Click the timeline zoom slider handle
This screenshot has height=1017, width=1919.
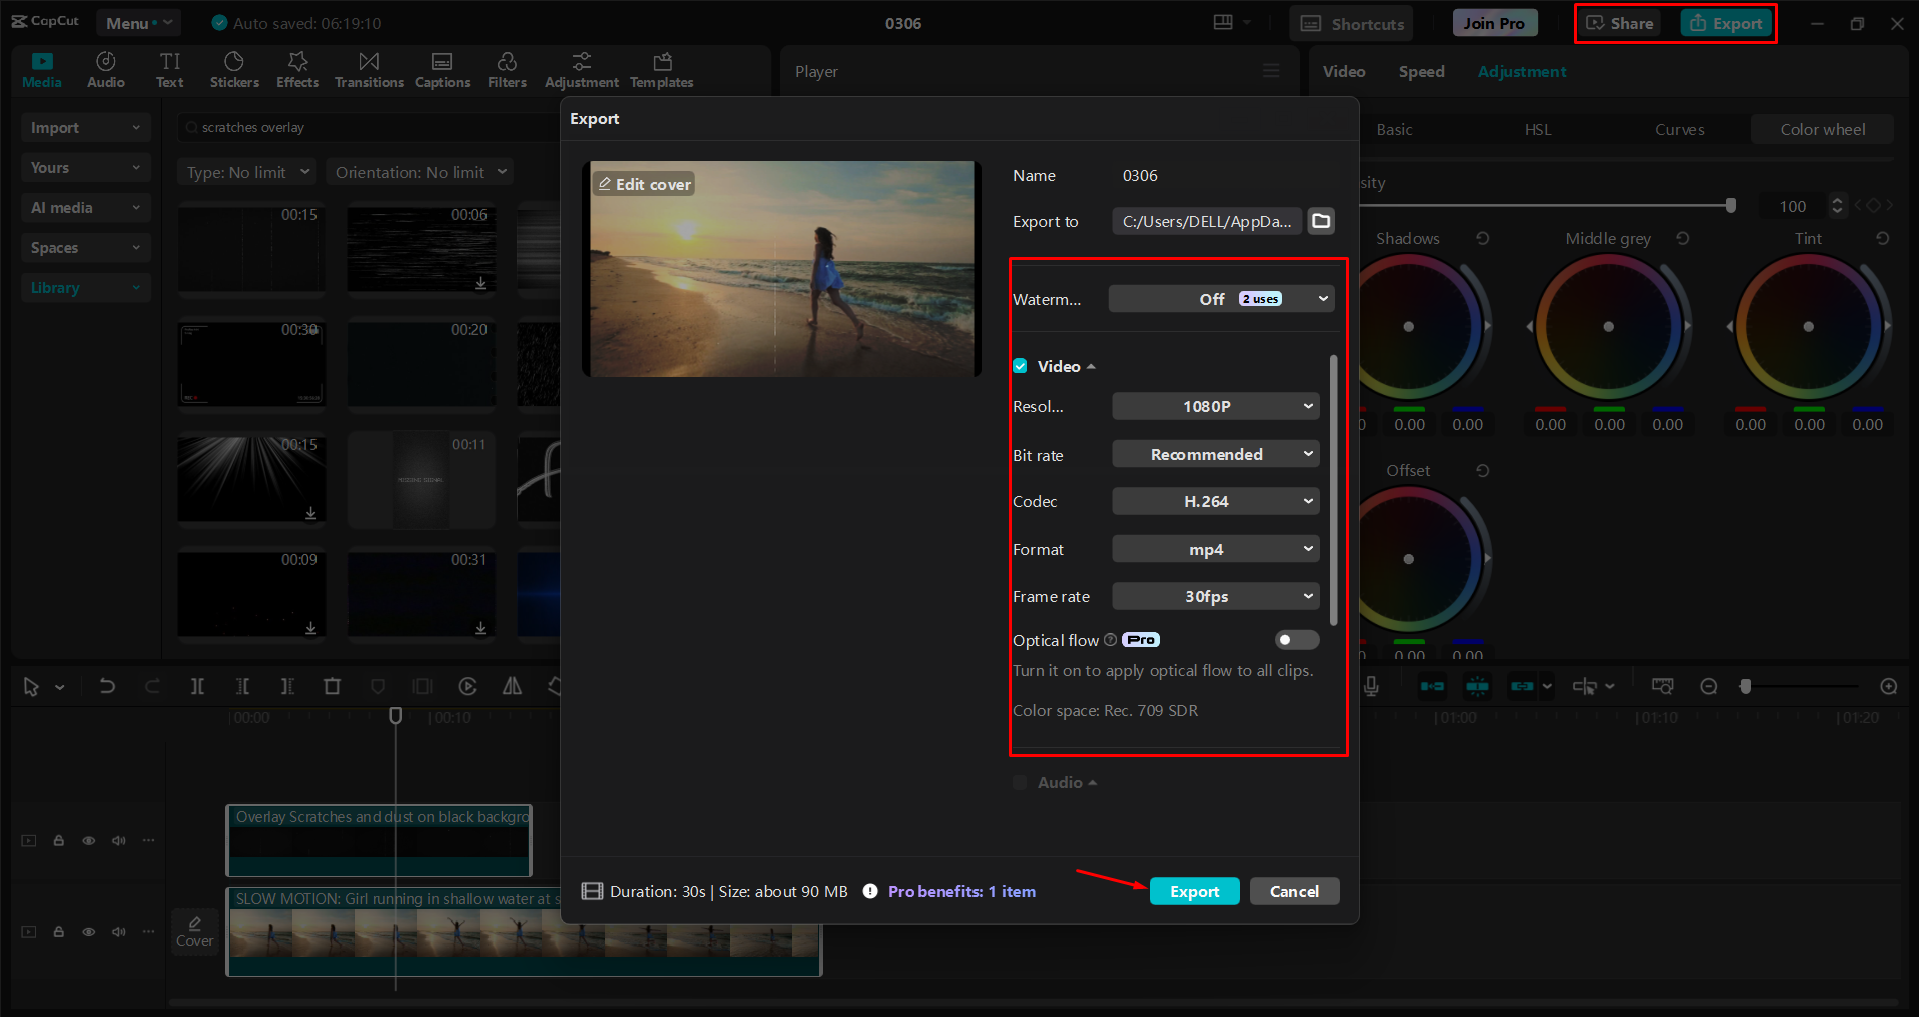point(1746,686)
